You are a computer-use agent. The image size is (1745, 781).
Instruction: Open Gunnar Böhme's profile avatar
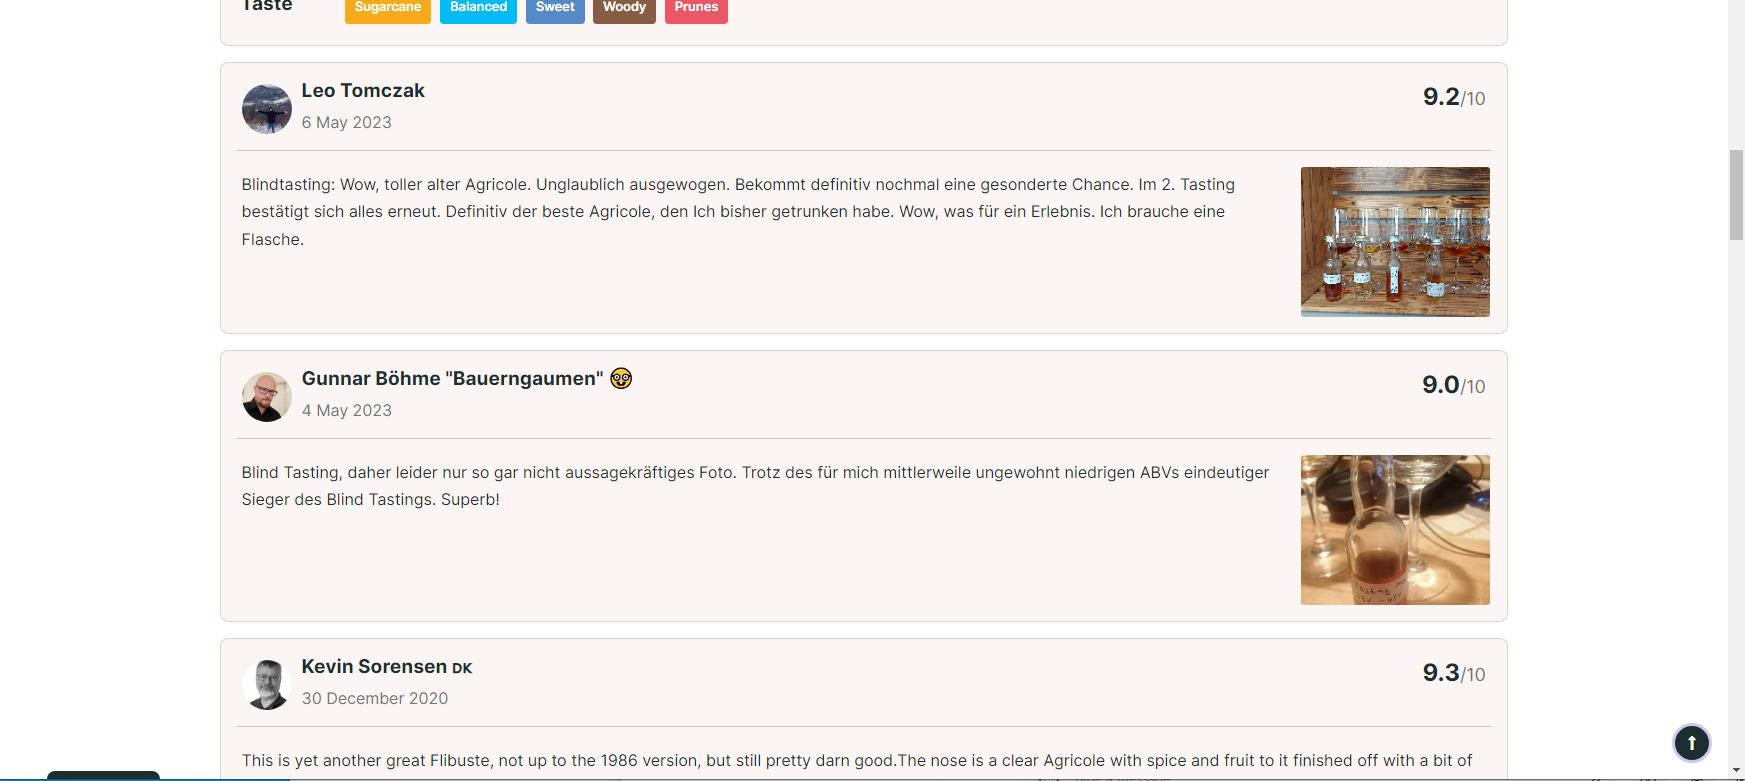click(267, 397)
